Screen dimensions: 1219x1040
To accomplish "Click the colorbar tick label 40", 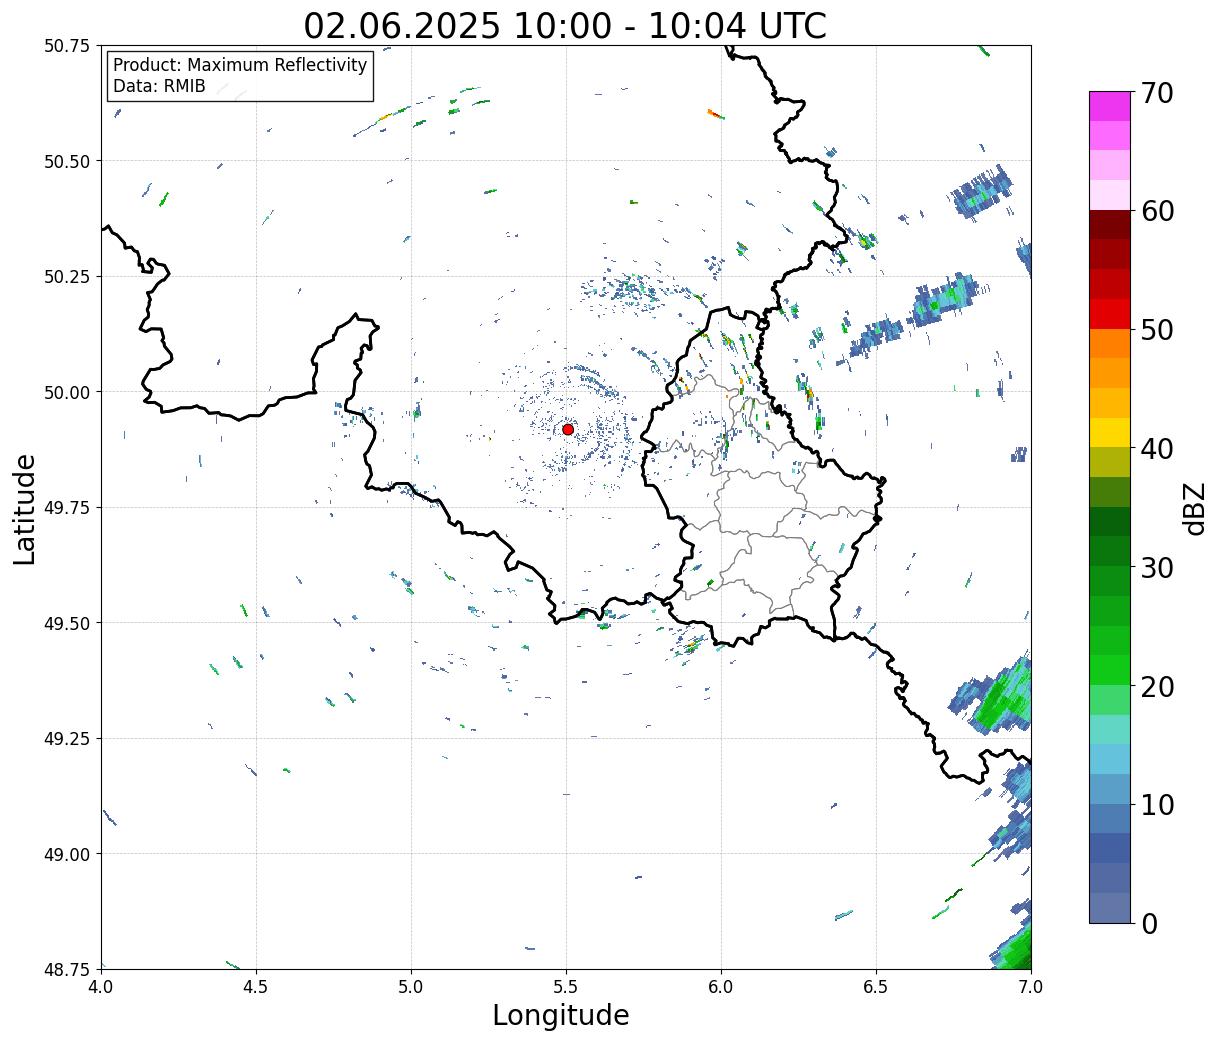I will [1157, 449].
